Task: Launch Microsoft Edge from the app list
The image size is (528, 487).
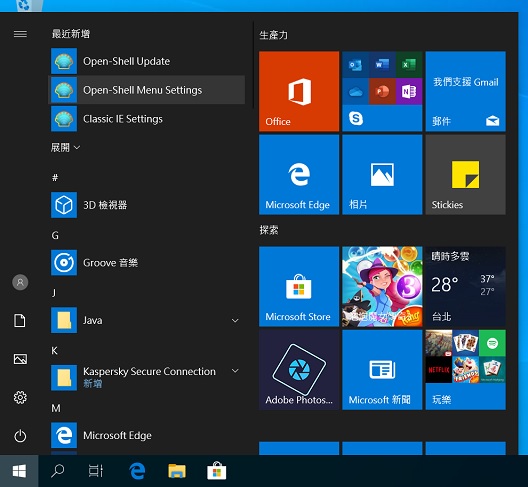Action: [146, 435]
